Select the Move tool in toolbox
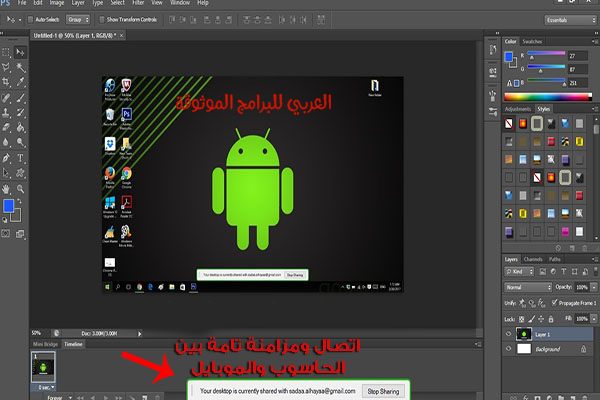The height and width of the screenshot is (400, 600). coord(20,52)
